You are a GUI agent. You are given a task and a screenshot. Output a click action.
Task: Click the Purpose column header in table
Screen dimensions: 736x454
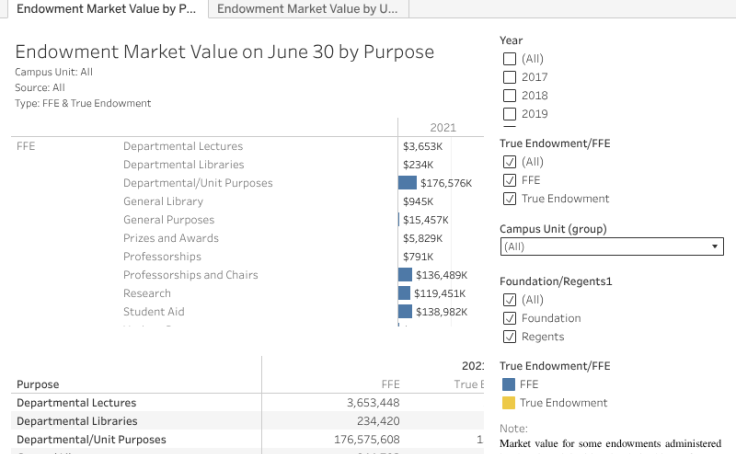click(x=38, y=384)
